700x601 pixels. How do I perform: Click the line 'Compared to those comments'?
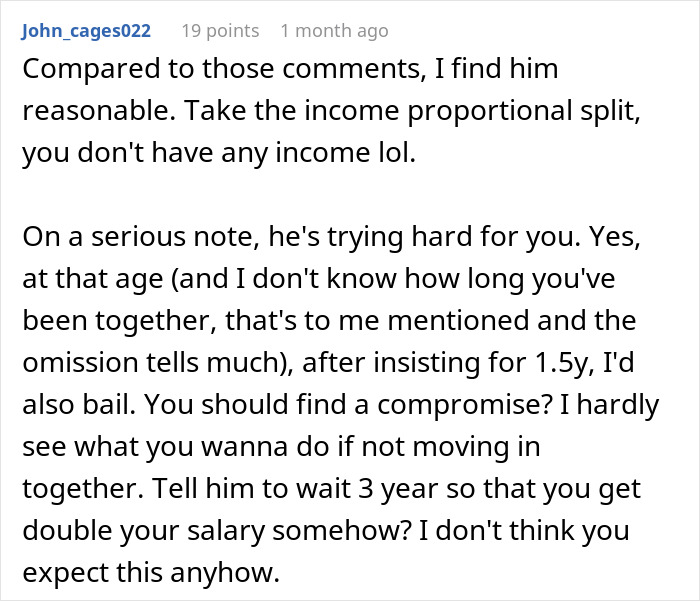[x=240, y=71]
